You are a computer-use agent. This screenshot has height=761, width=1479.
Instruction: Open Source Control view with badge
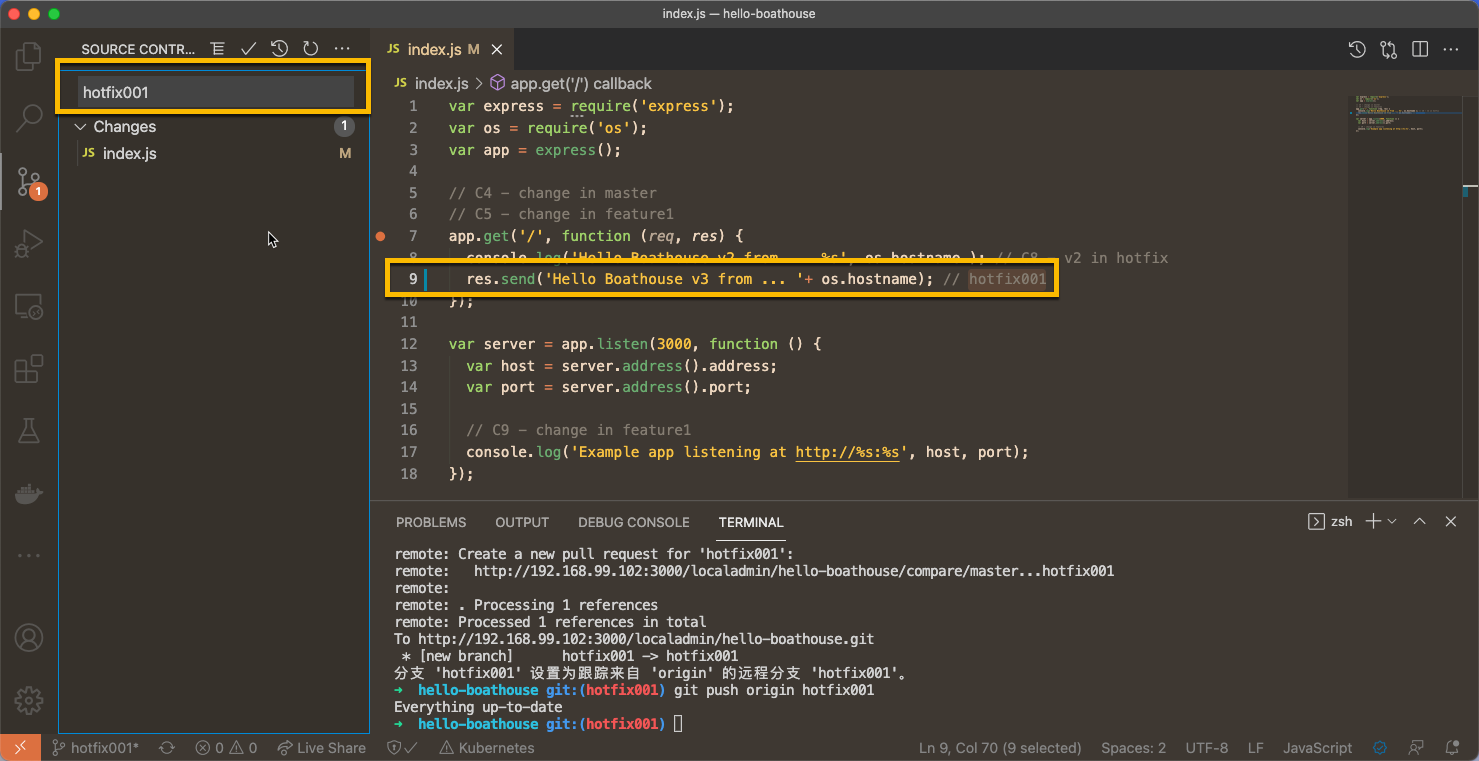click(x=29, y=181)
